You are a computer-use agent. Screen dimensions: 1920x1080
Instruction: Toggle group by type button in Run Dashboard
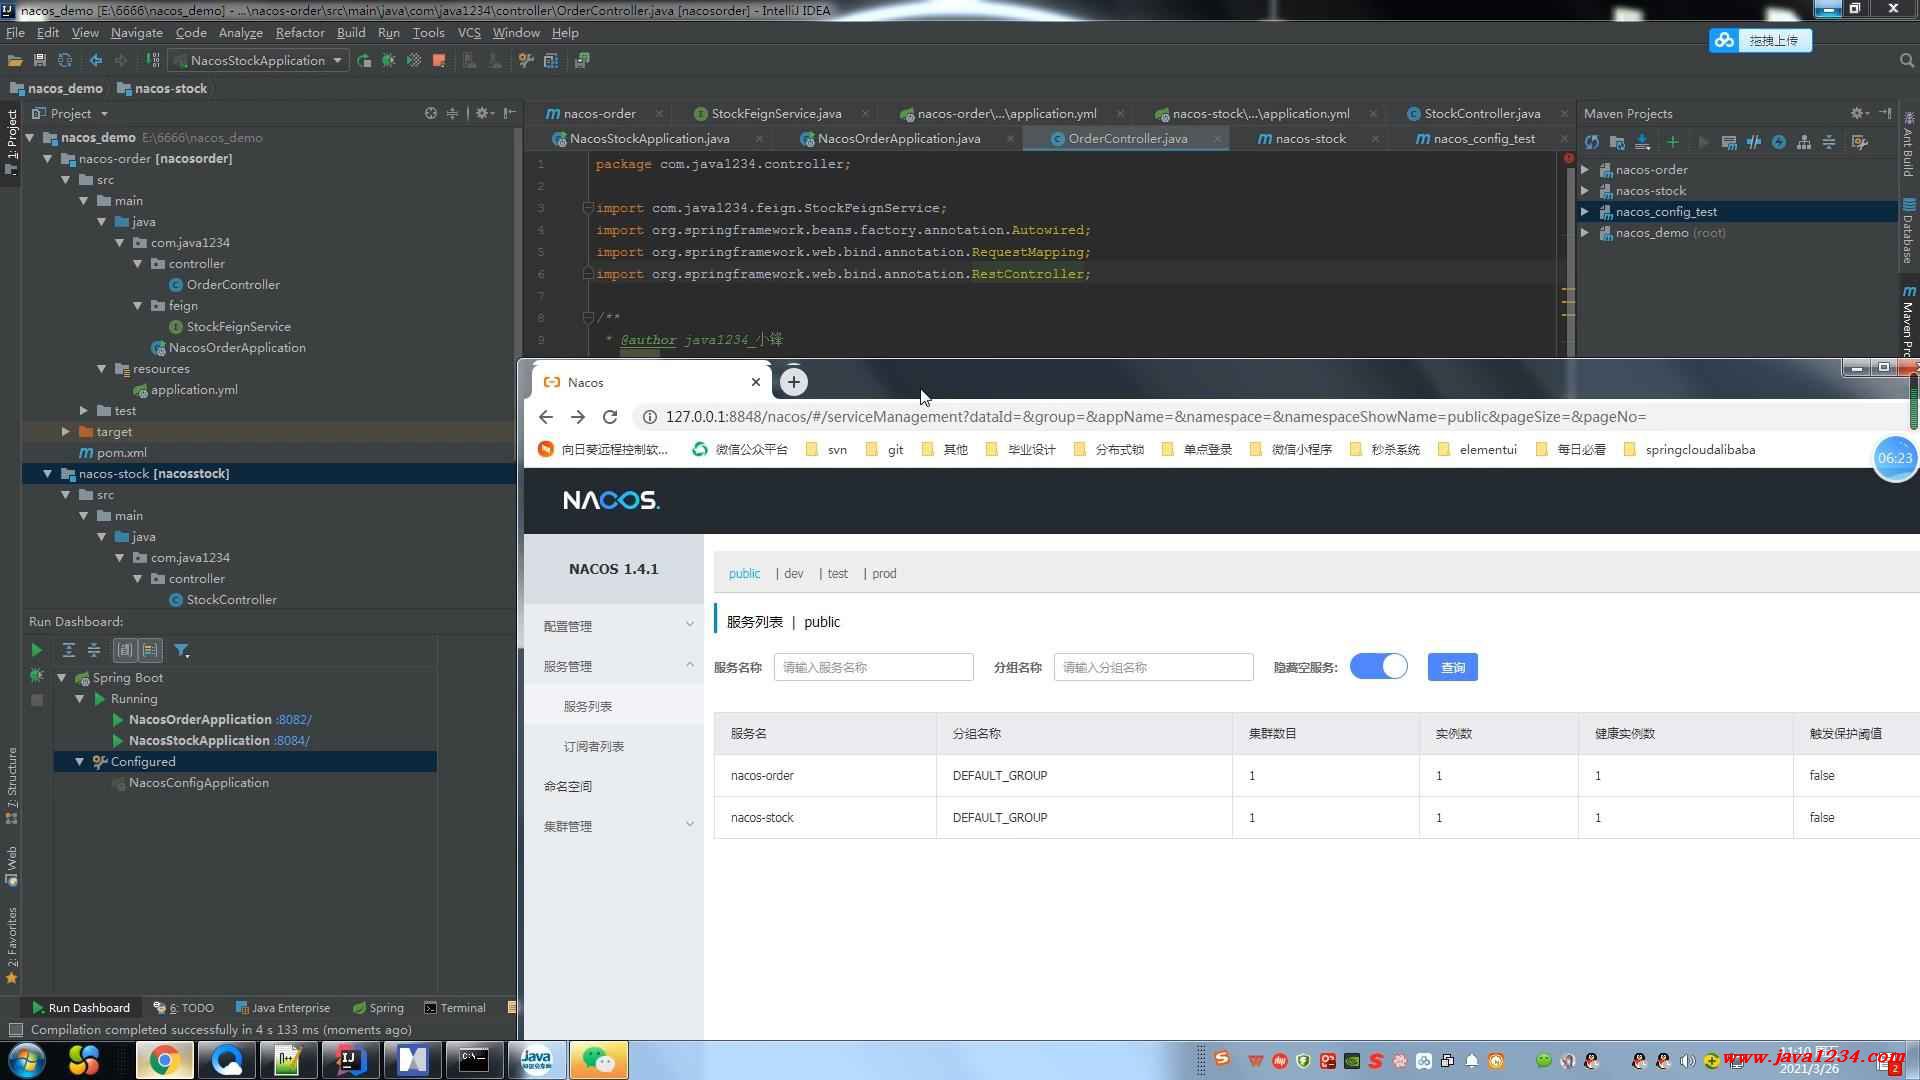point(125,650)
